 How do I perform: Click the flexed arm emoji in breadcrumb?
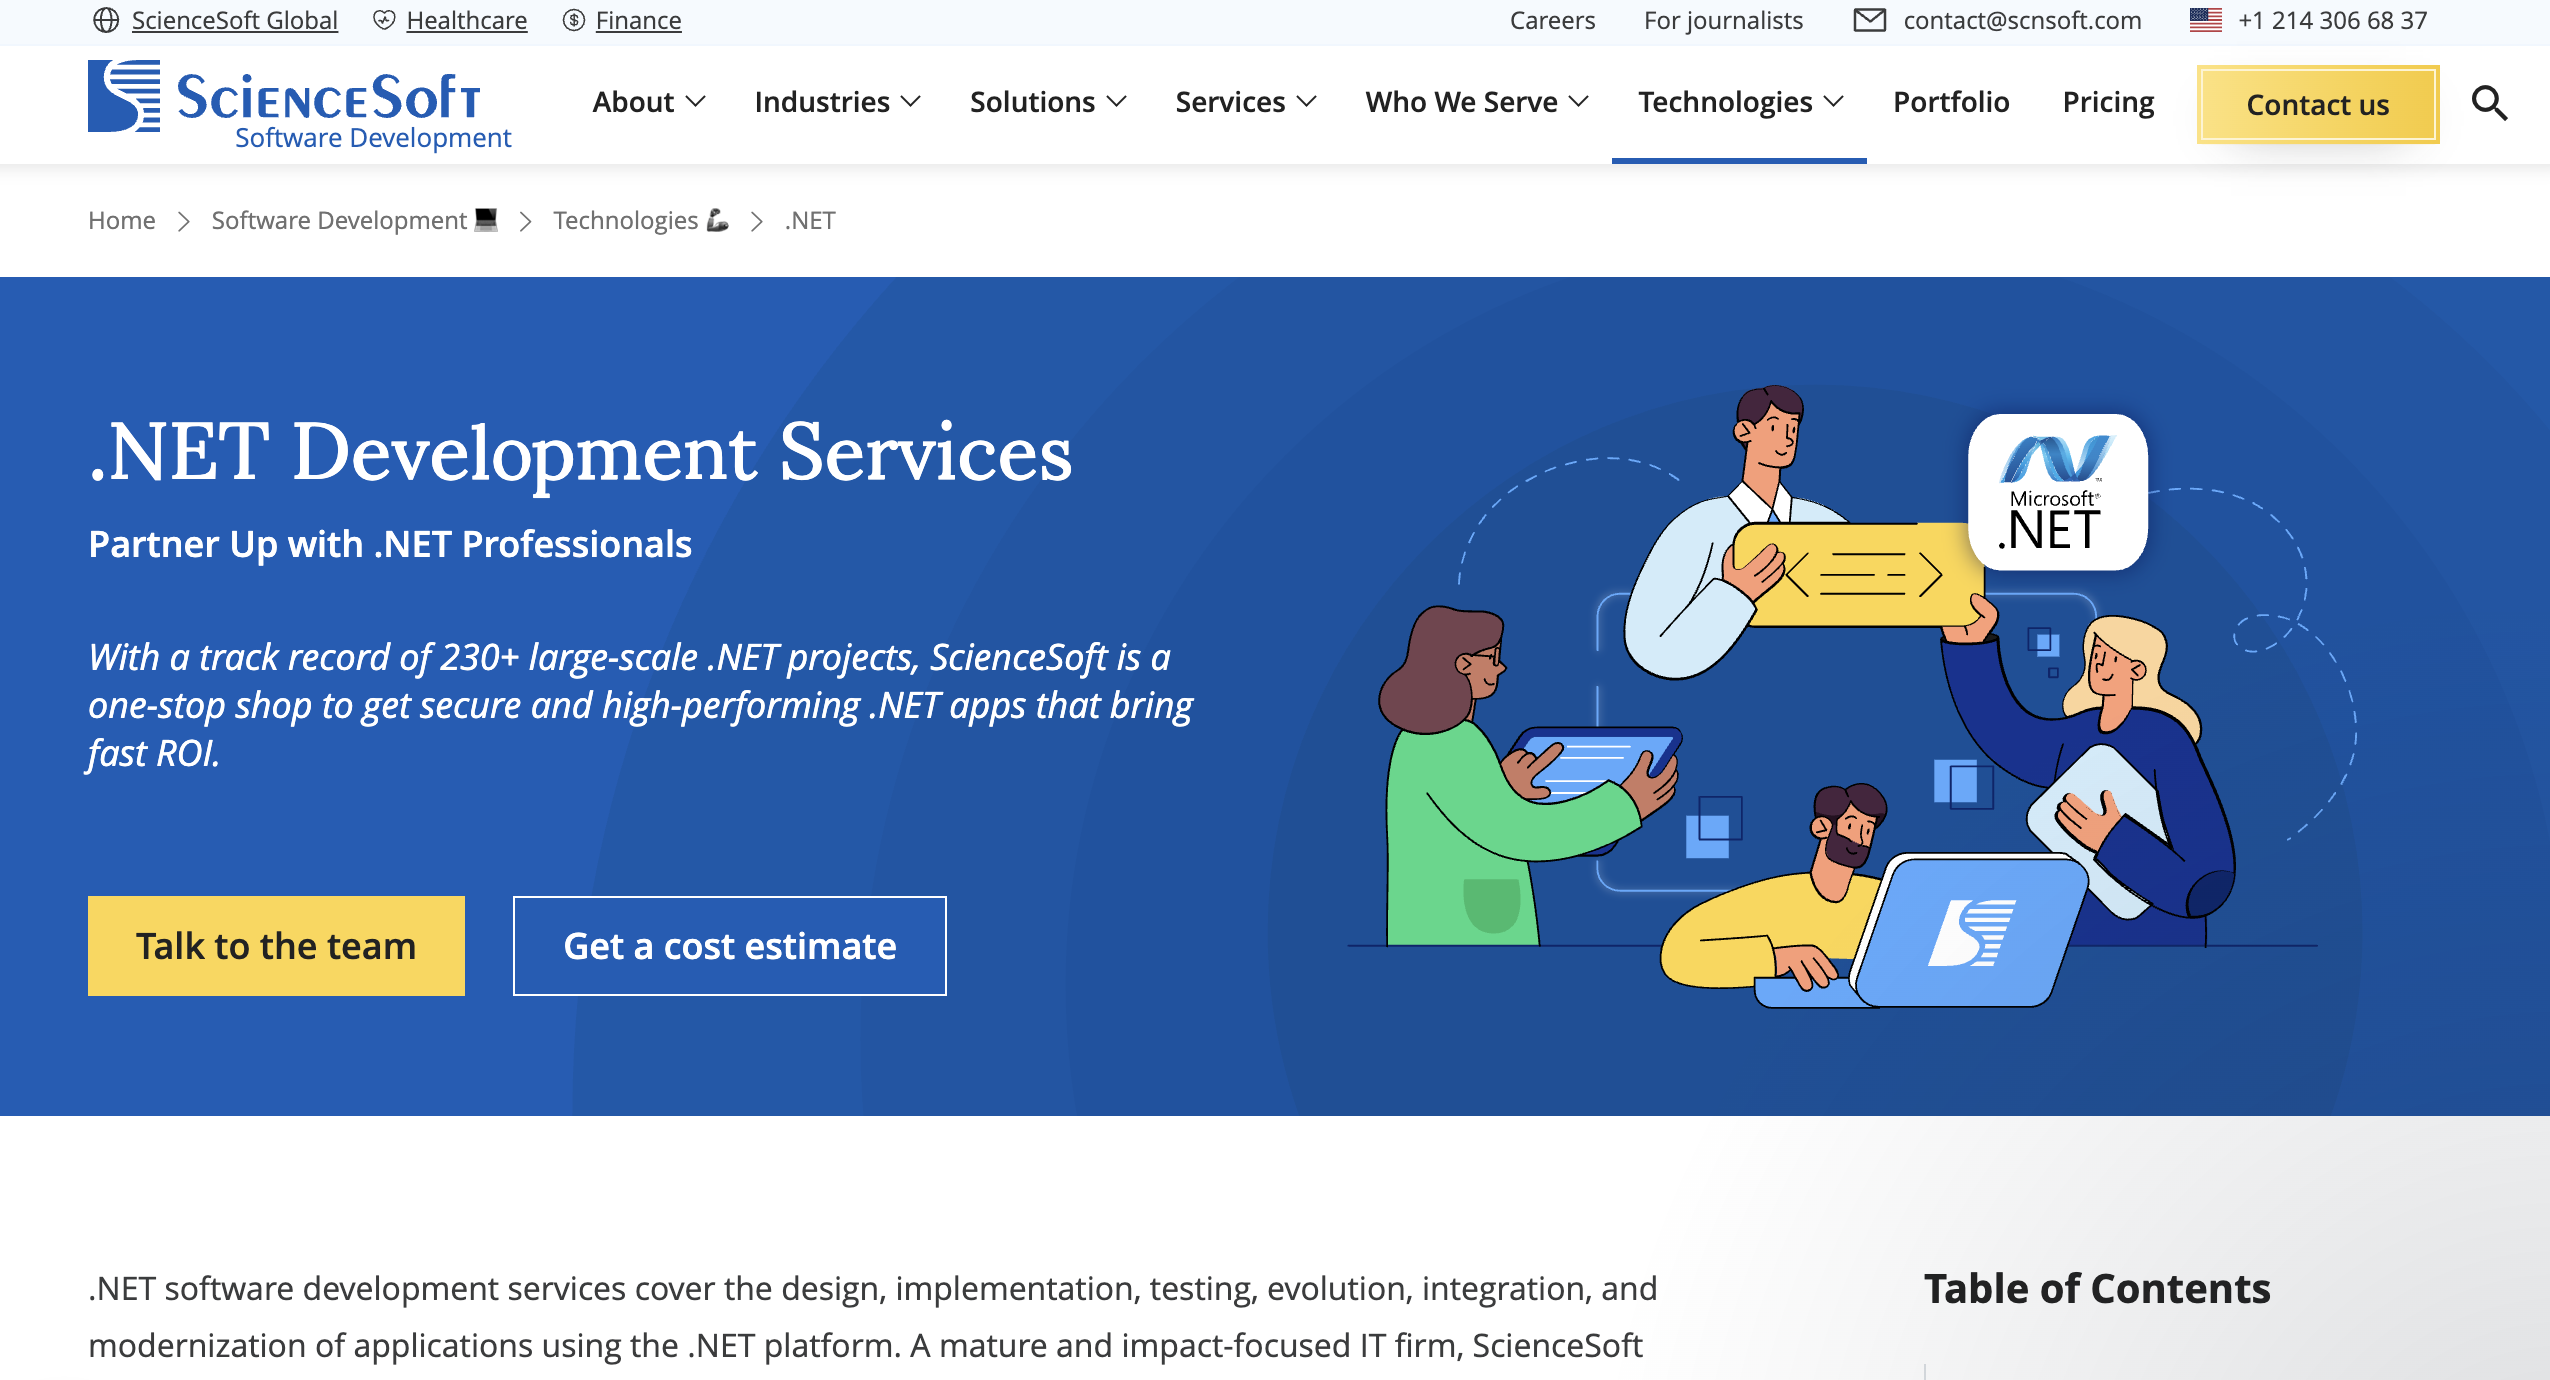click(x=717, y=219)
